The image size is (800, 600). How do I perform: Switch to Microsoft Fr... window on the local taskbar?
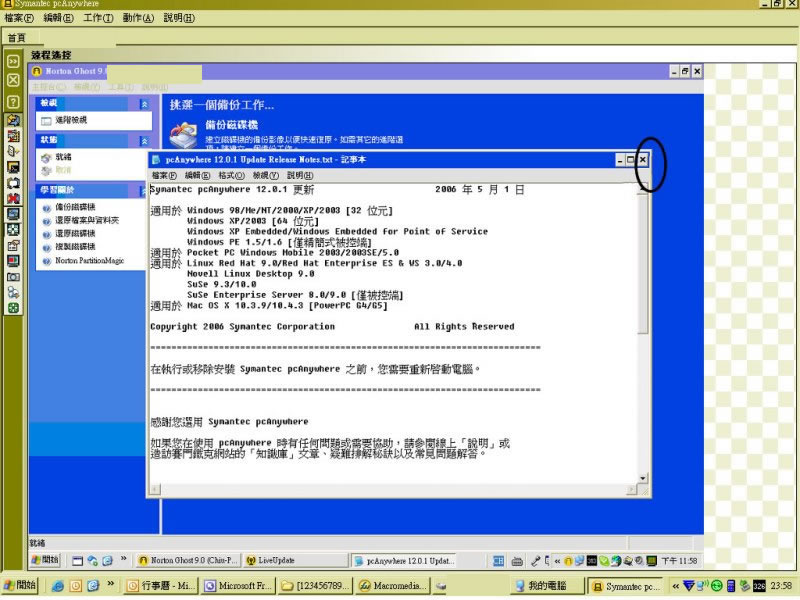(239, 586)
